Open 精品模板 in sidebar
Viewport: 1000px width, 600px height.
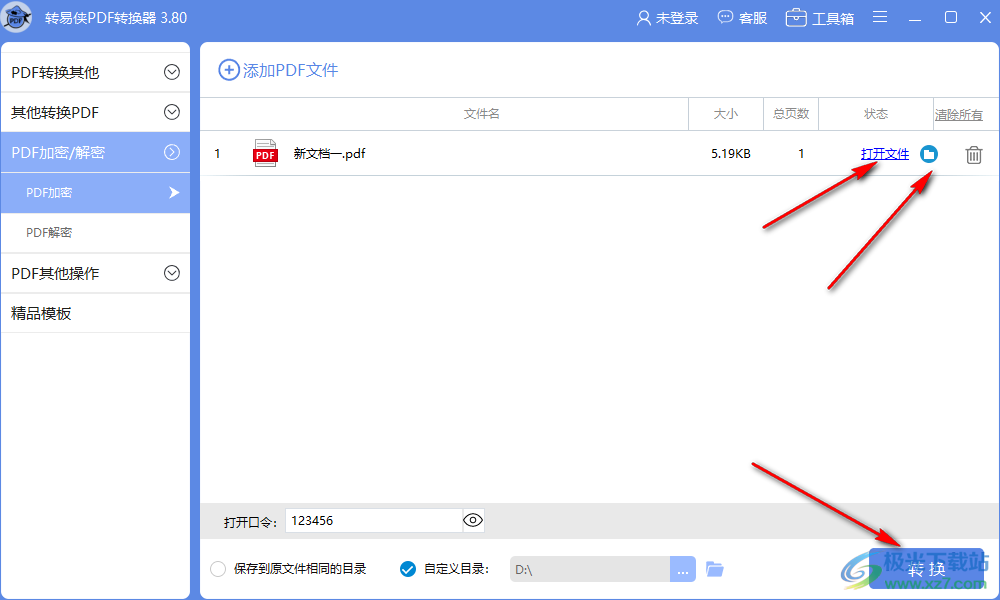(96, 313)
